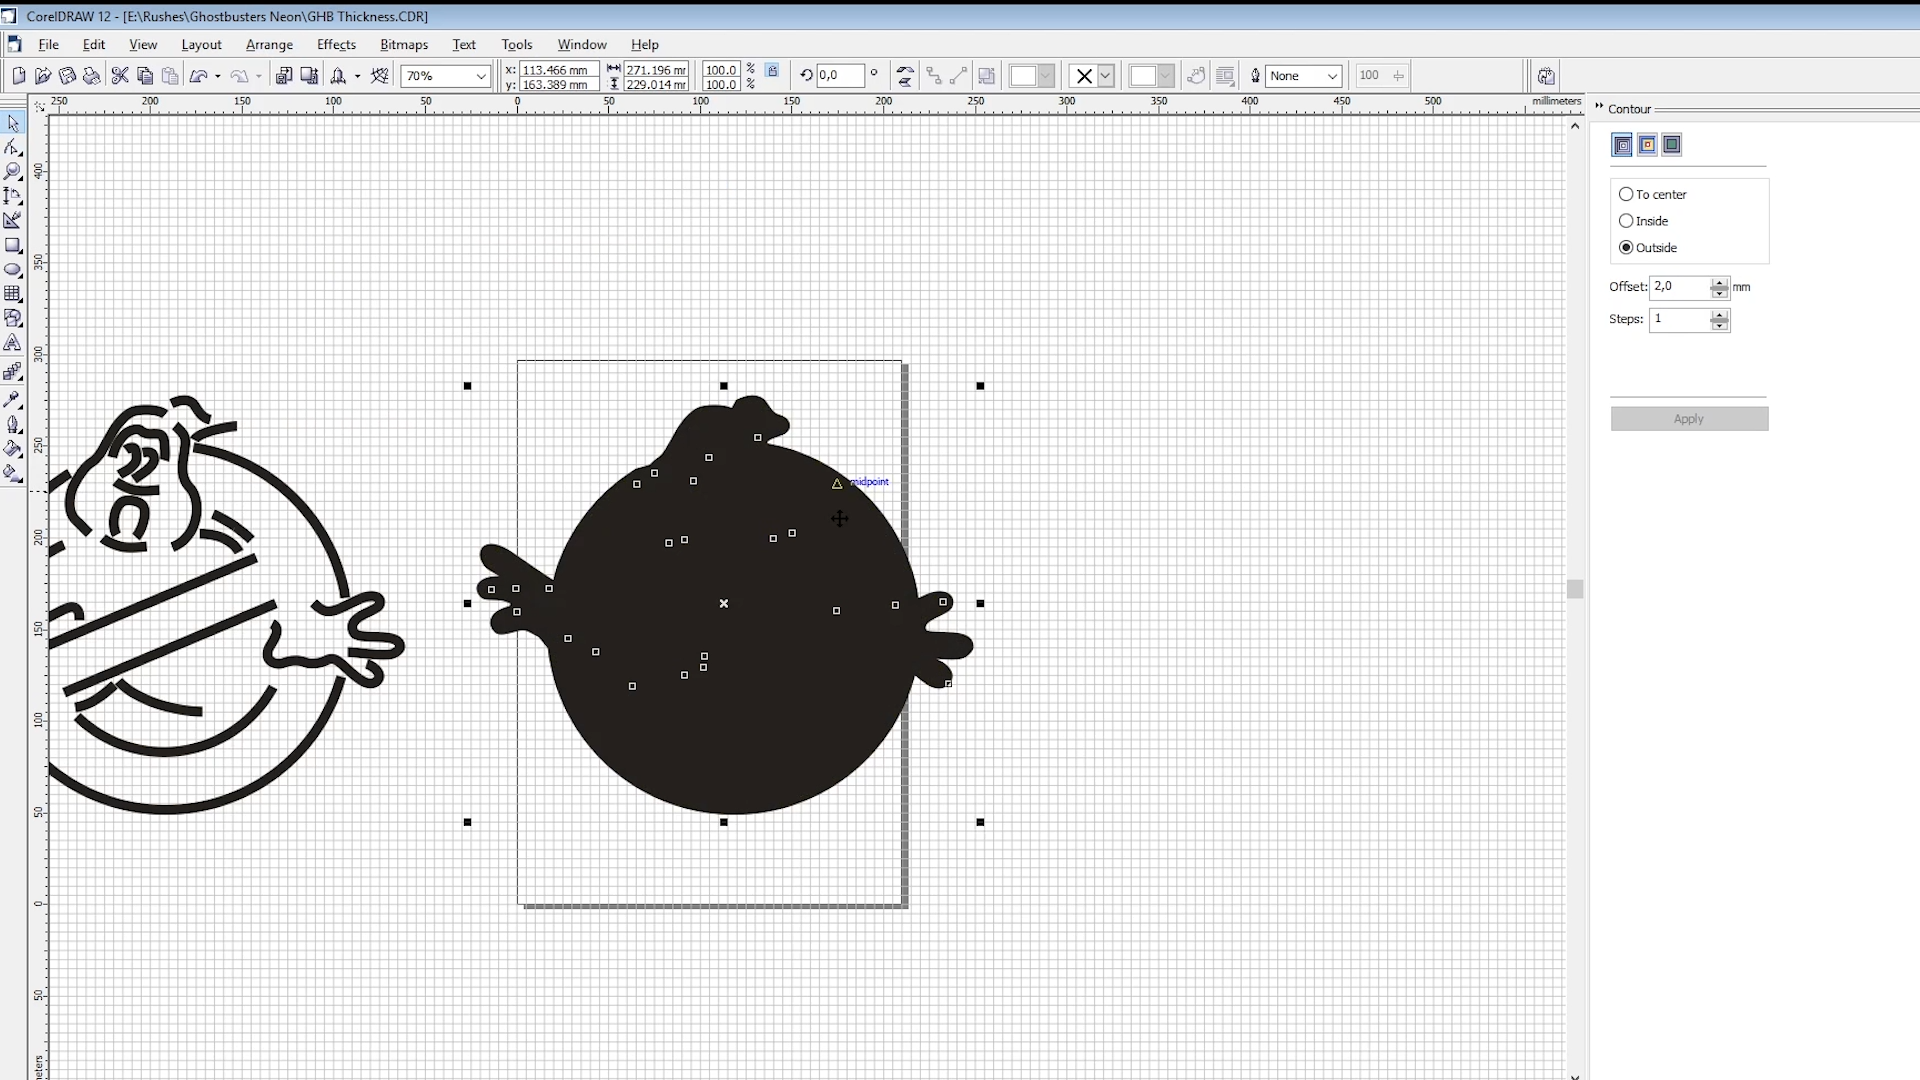Click the Mirror buttons in property bar
1920x1080 pixels.
pyautogui.click(x=905, y=76)
